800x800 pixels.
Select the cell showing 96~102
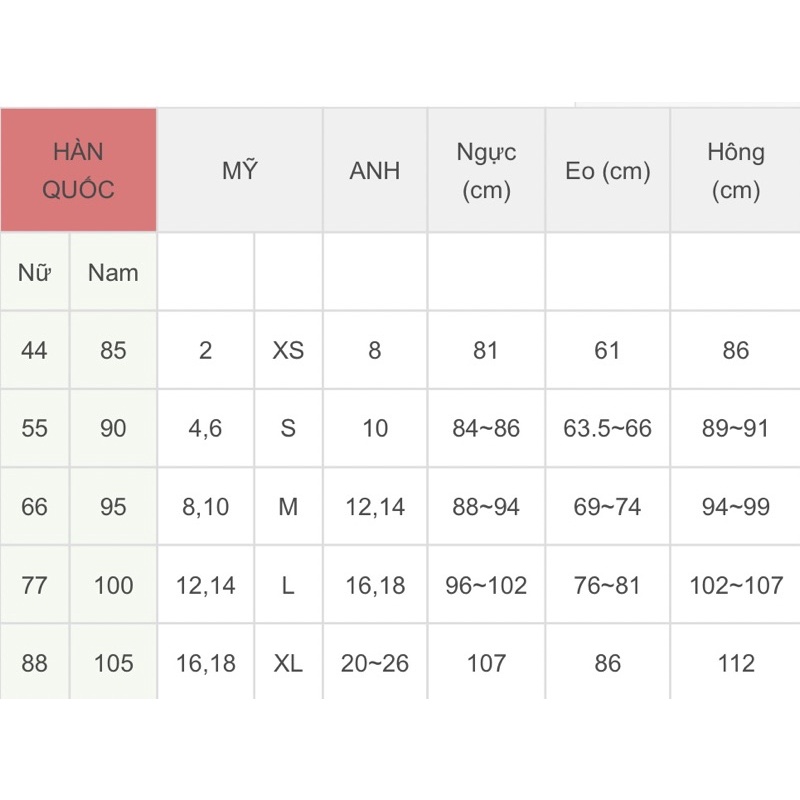486,585
